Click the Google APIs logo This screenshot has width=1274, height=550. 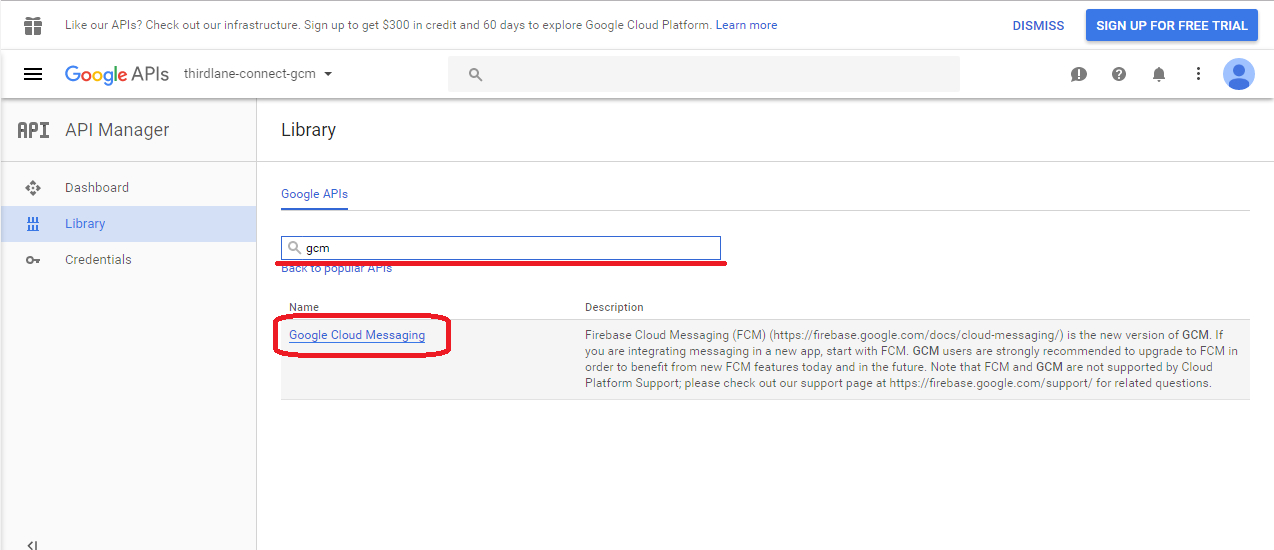click(117, 74)
